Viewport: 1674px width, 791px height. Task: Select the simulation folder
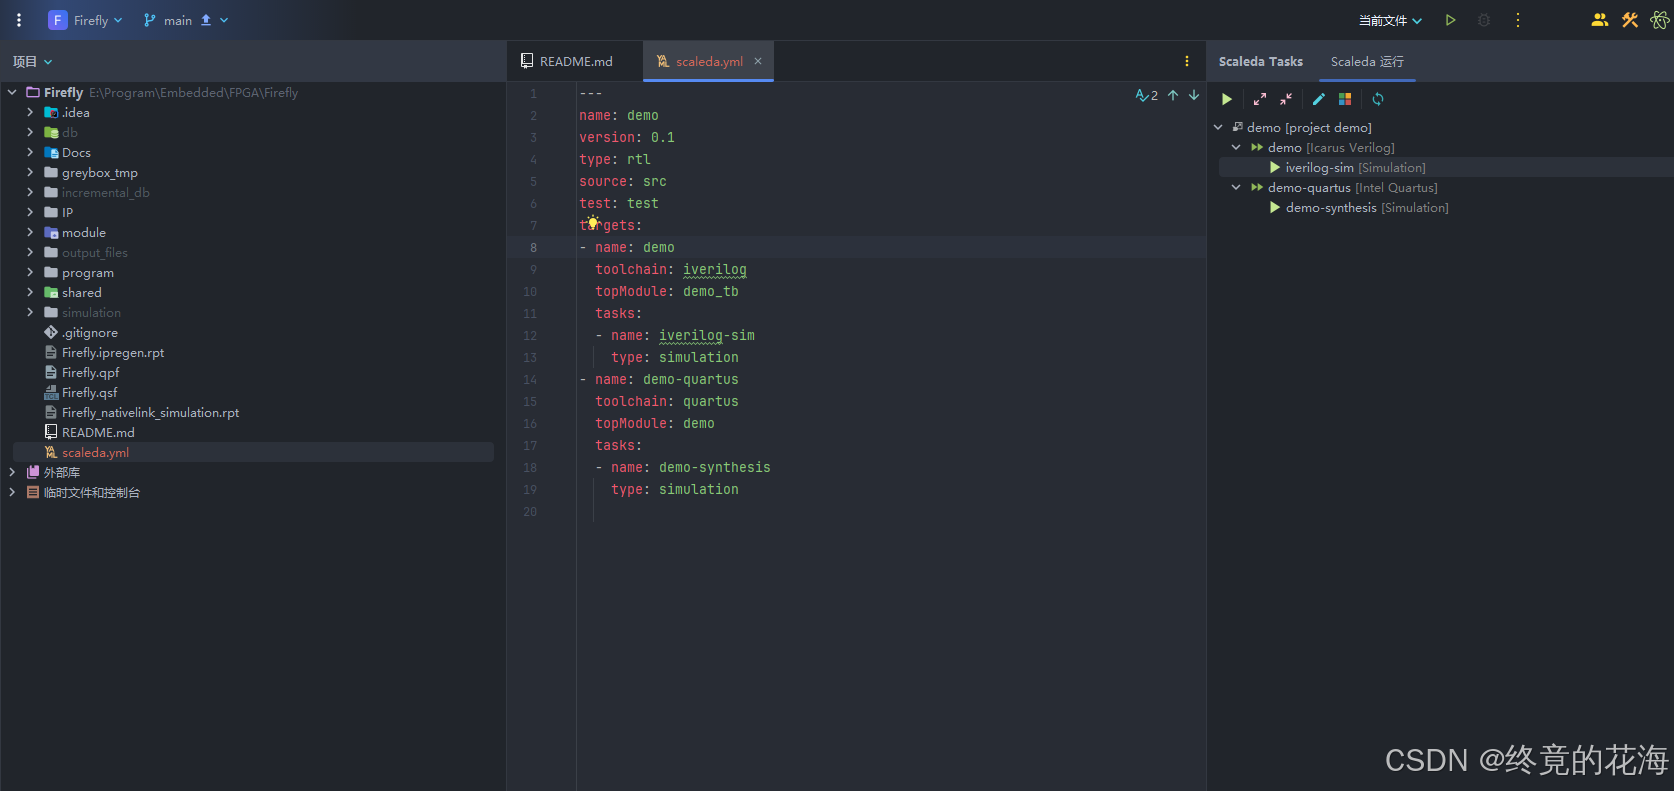(x=91, y=312)
